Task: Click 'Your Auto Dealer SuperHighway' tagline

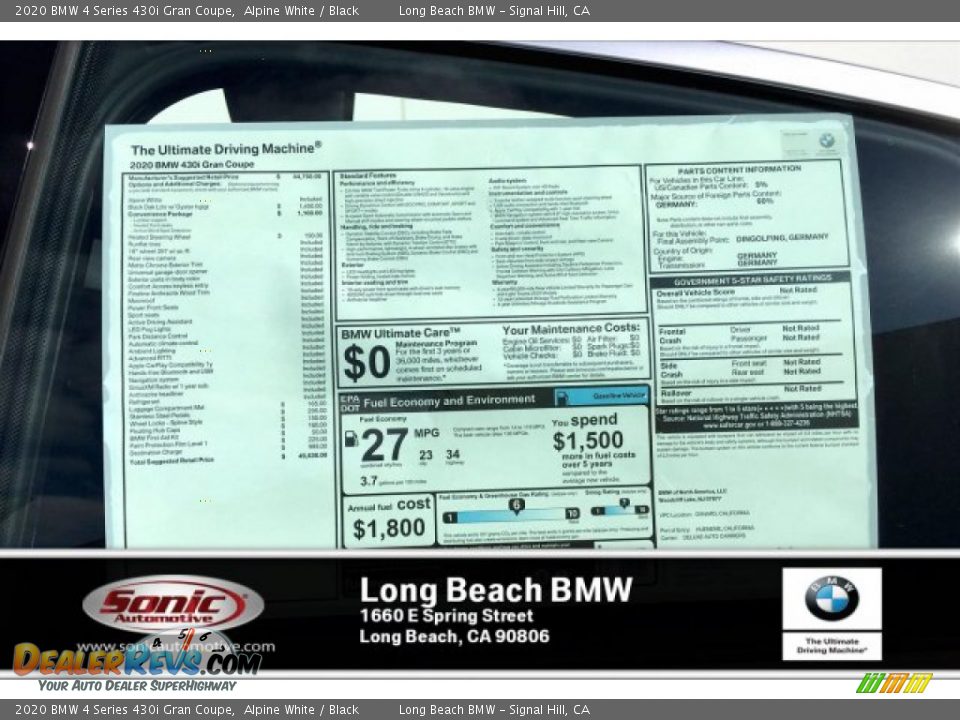Action: tap(137, 685)
